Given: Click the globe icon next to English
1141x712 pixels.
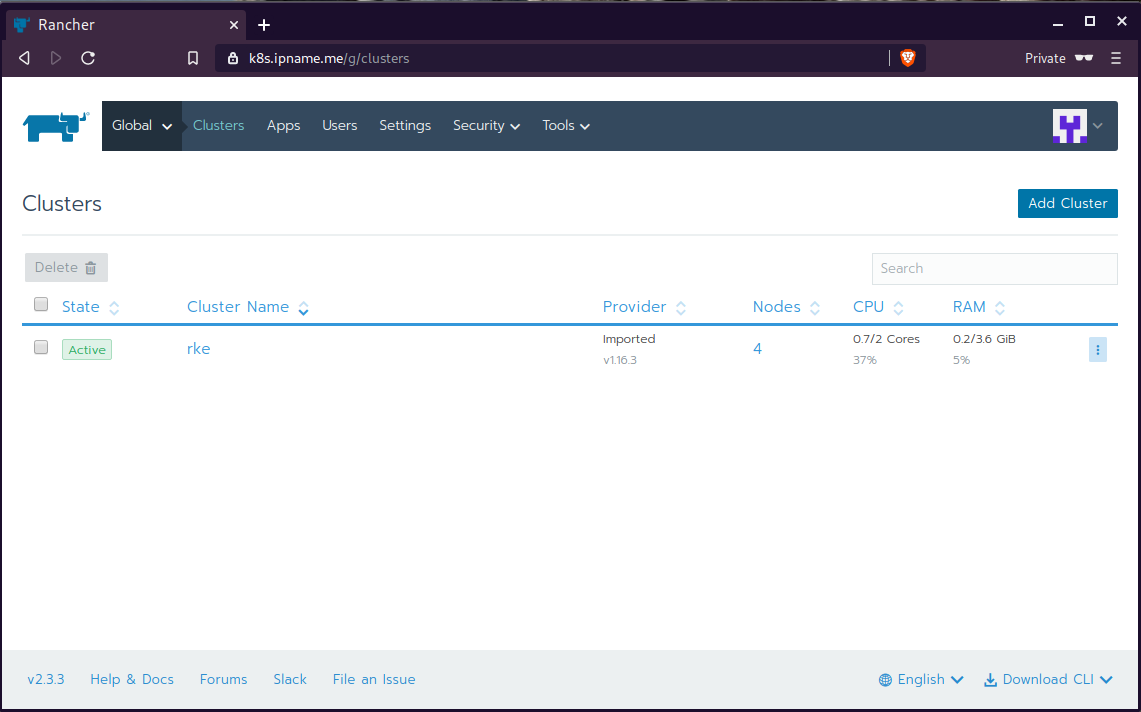Looking at the screenshot, I should 884,679.
